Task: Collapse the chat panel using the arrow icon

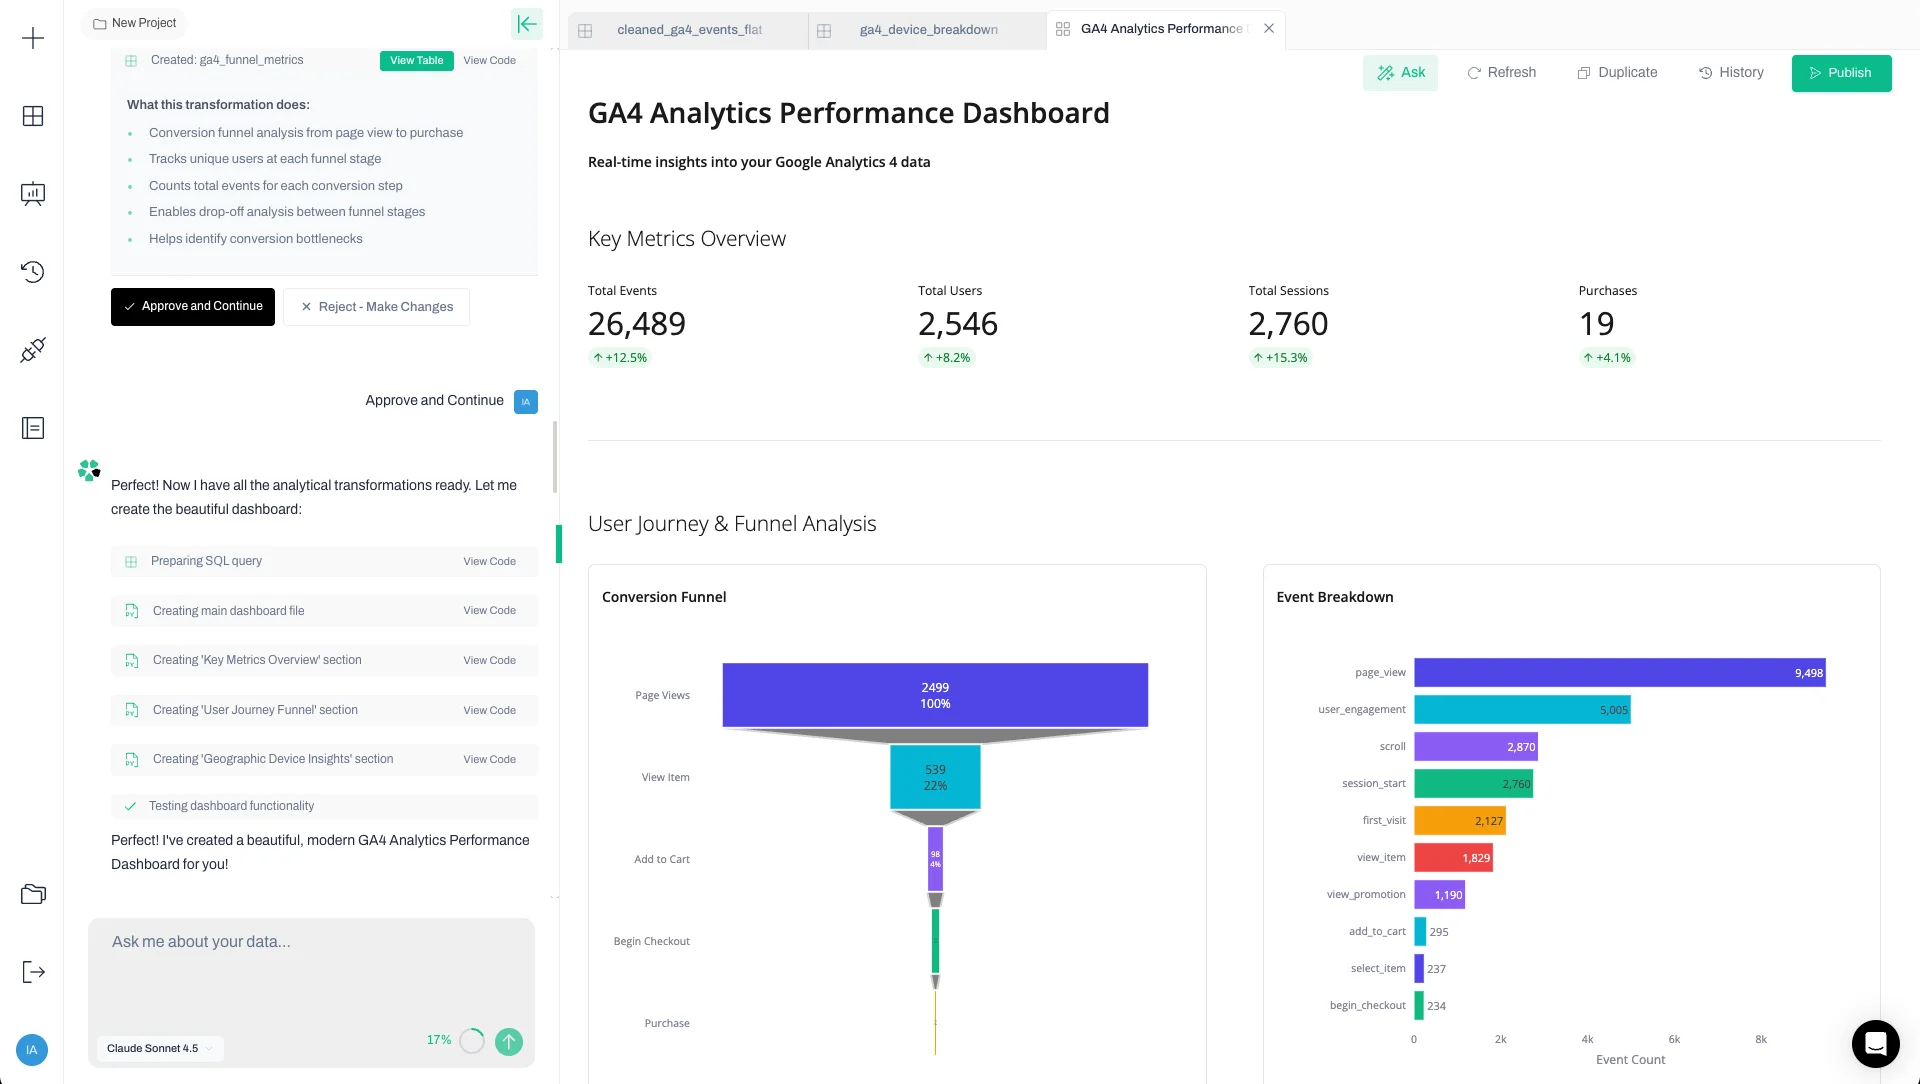Action: 527,23
